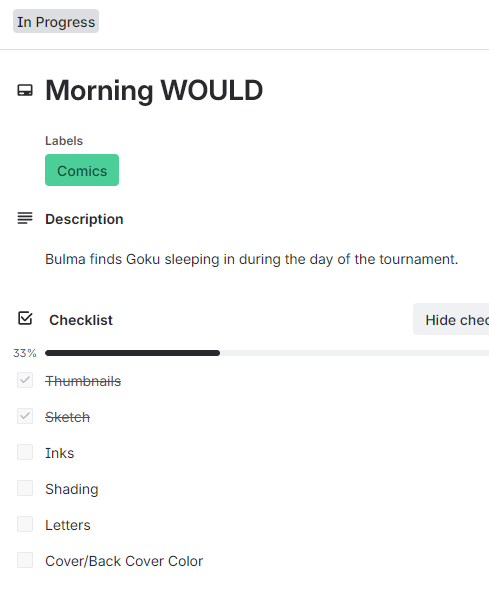
Task: Click the Checklist heading
Action: click(x=81, y=320)
